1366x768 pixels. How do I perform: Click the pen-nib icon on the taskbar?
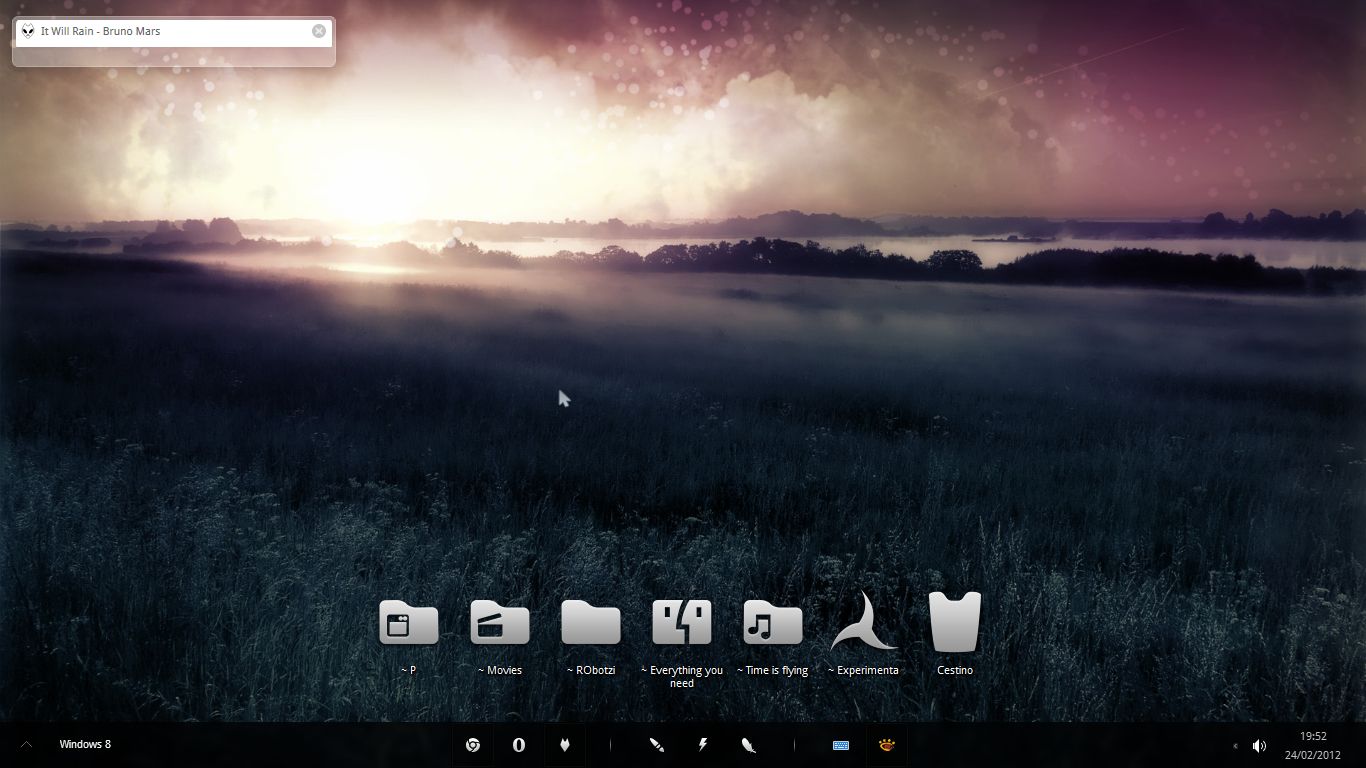pos(657,745)
